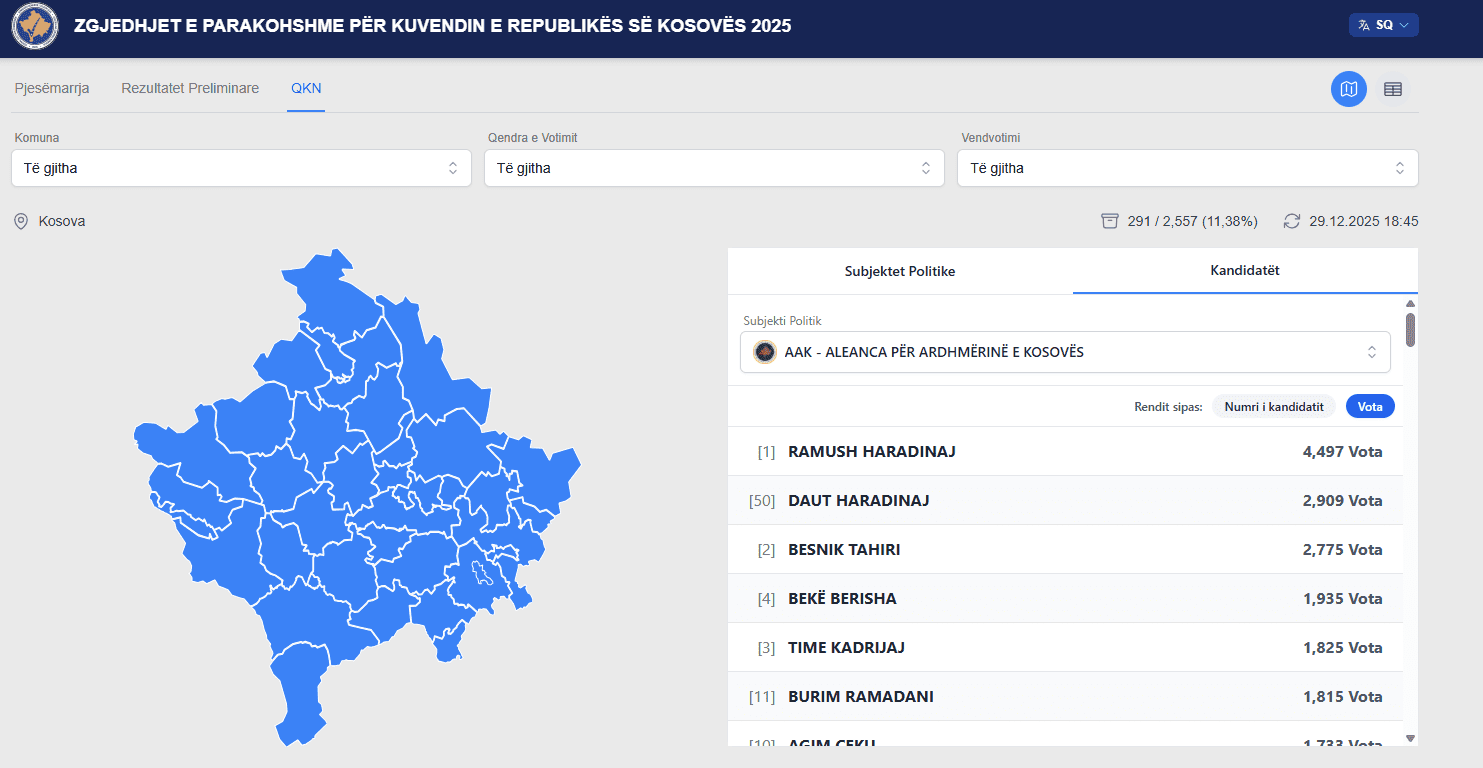
Task: Select candidate Ramush Haradinaj row
Action: (x=1064, y=452)
